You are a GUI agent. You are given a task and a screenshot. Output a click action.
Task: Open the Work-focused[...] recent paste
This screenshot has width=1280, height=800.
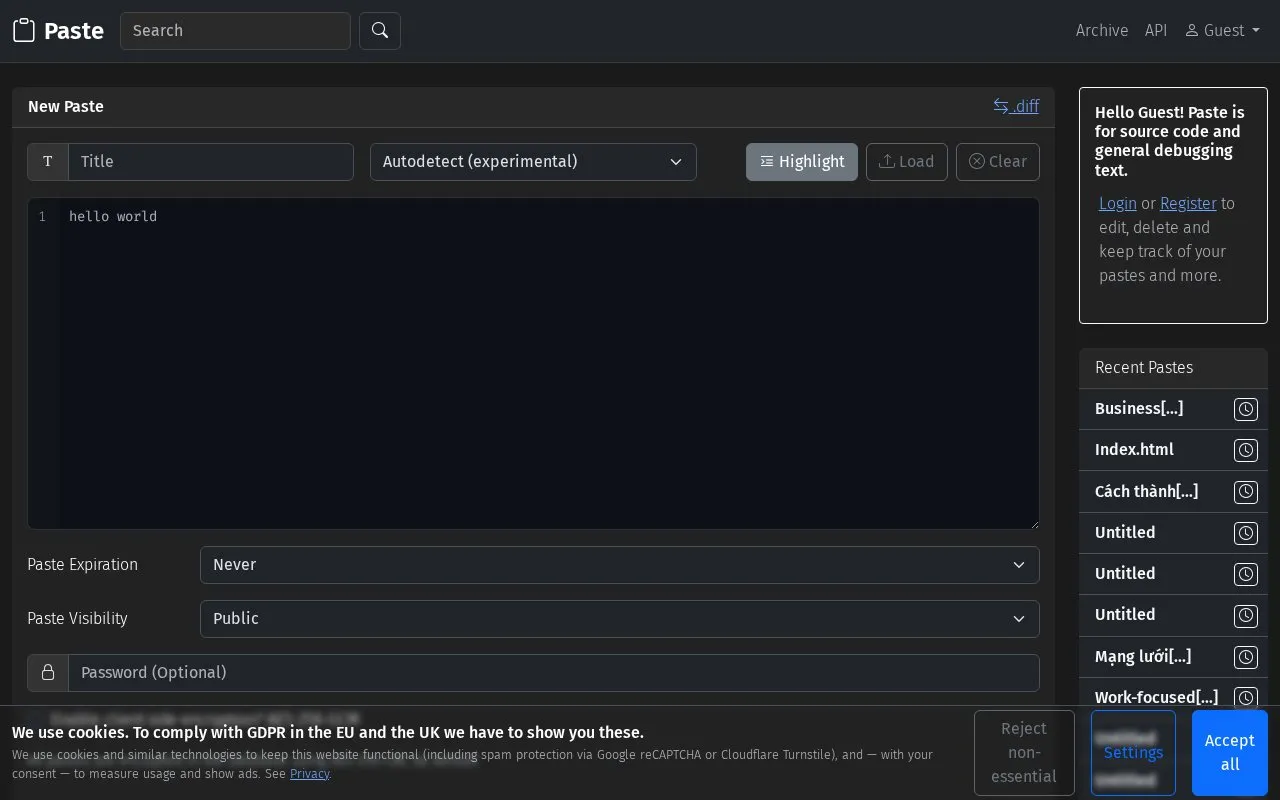point(1156,698)
